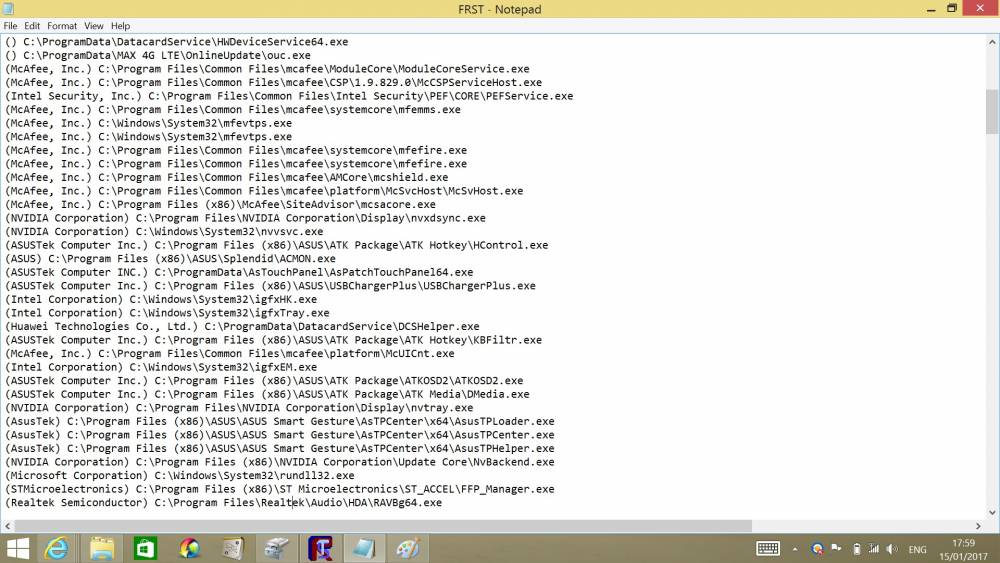Click the horizontal scrollbar thumb
This screenshot has height=563, width=1000.
[x=383, y=526]
